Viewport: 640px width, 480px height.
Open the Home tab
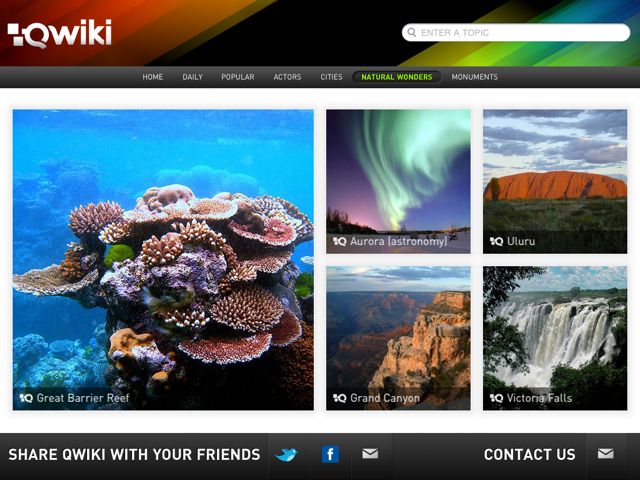pos(153,77)
